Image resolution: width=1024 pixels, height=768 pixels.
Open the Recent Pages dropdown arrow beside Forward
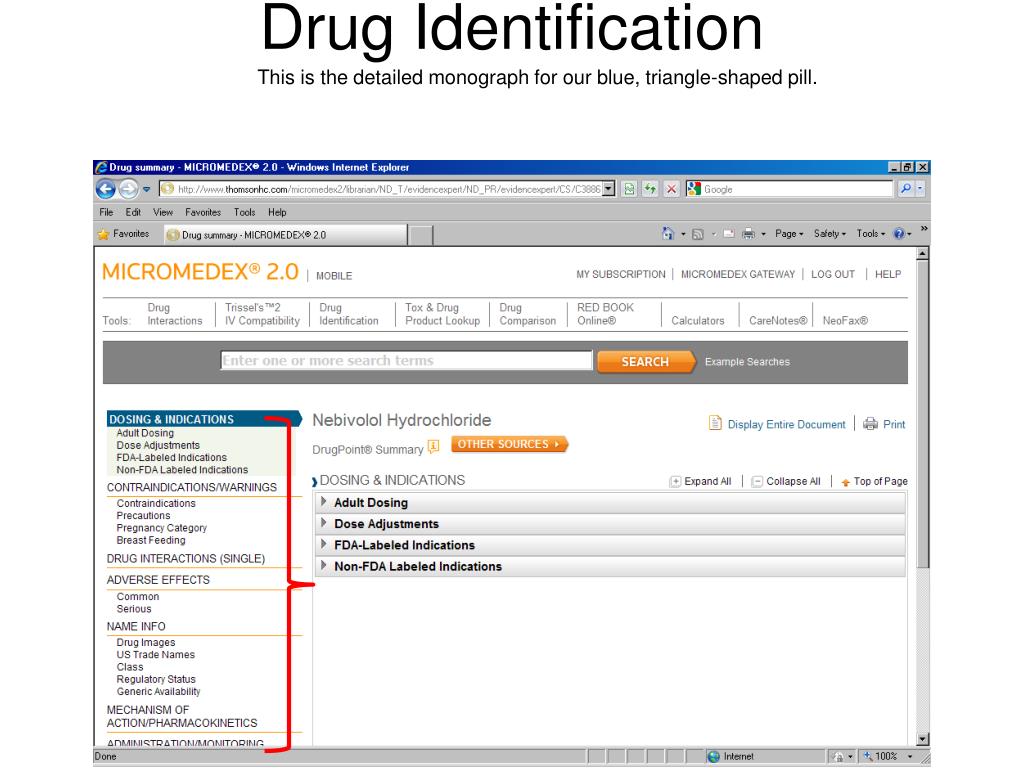[x=146, y=189]
